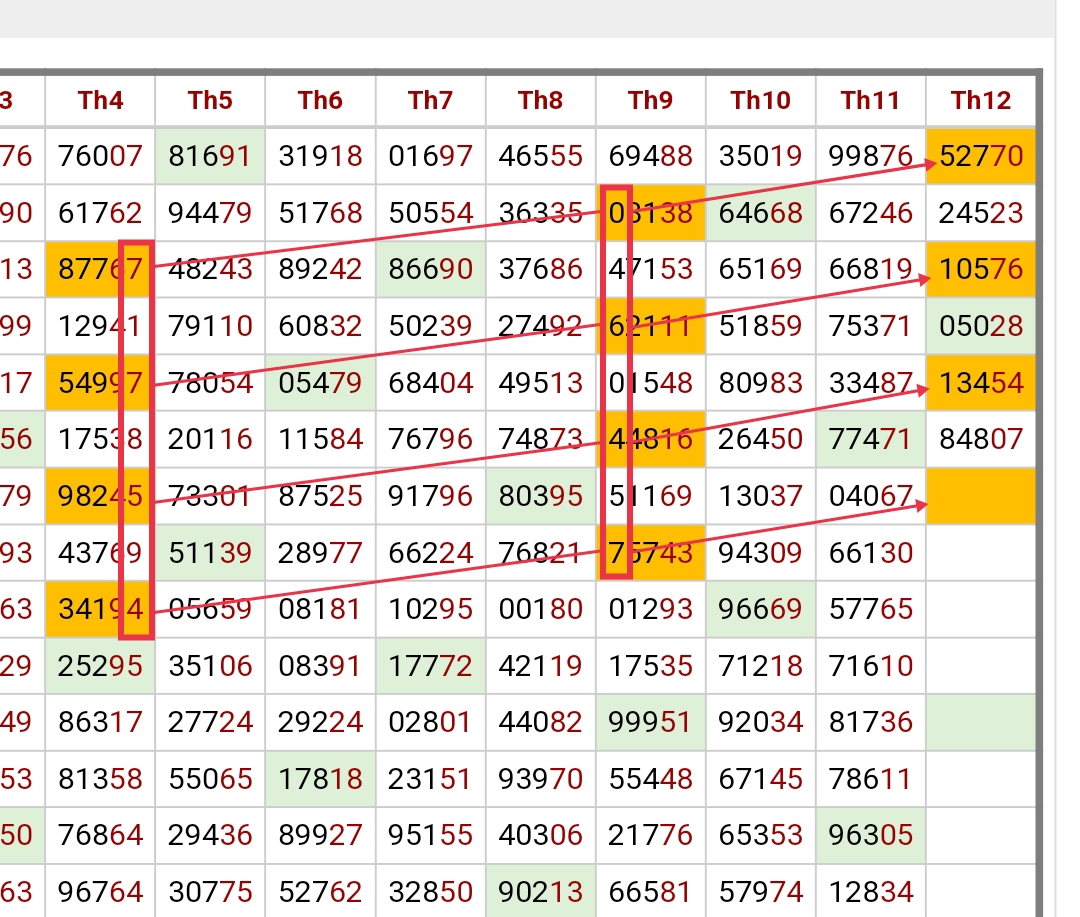Select the number 61762
This screenshot has width=1080, height=917.
[x=101, y=213]
